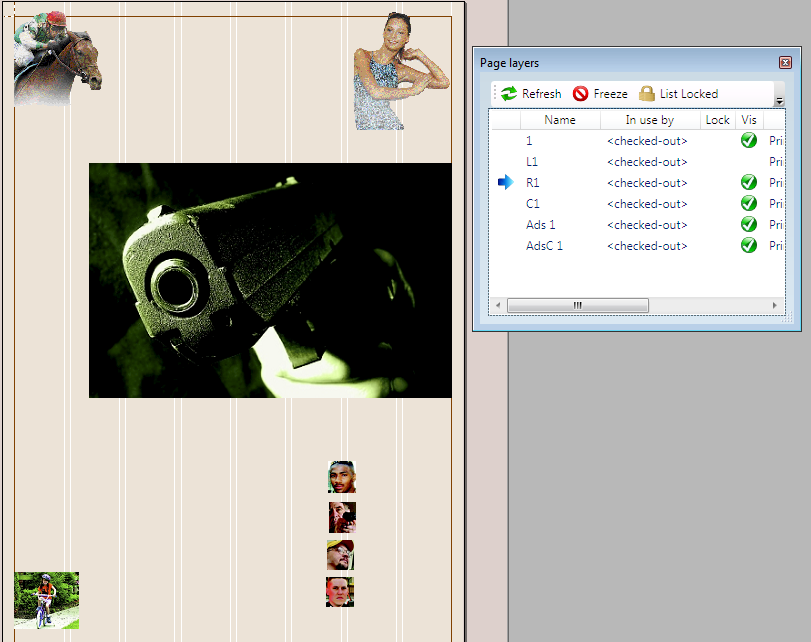Viewport: 811px width, 642px height.
Task: Click the List Locked padlock icon
Action: point(647,94)
